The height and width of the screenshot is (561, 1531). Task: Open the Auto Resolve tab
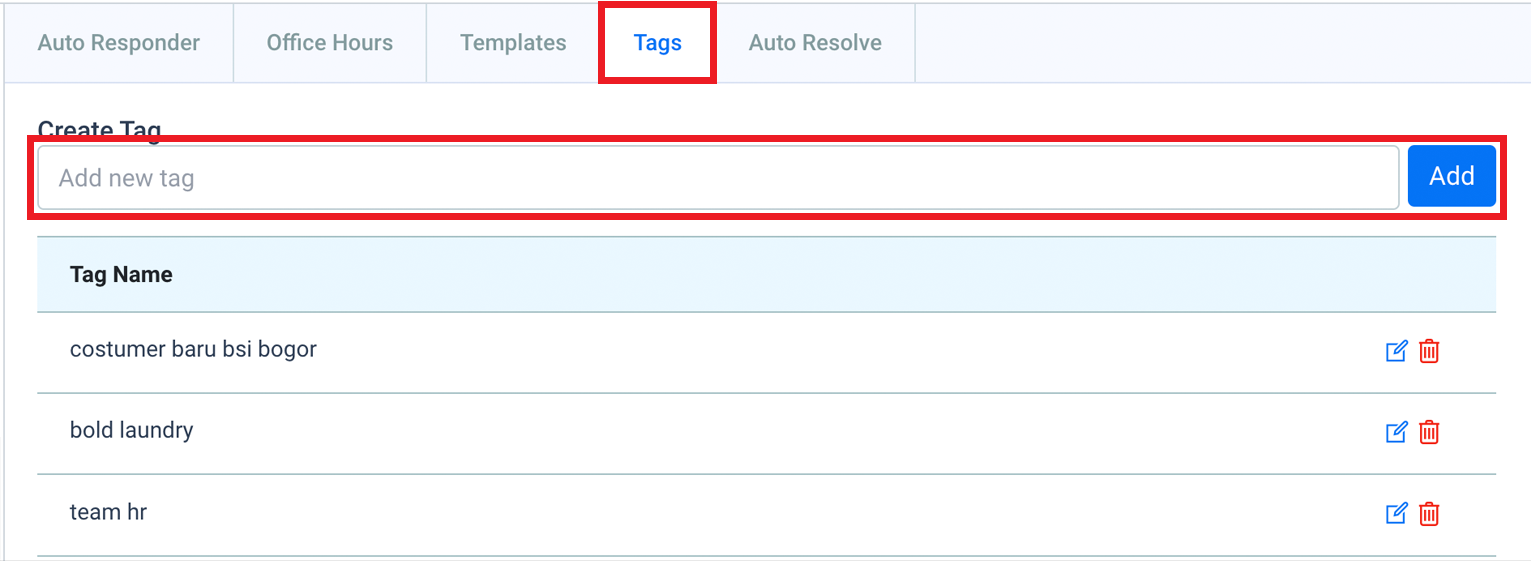(815, 43)
